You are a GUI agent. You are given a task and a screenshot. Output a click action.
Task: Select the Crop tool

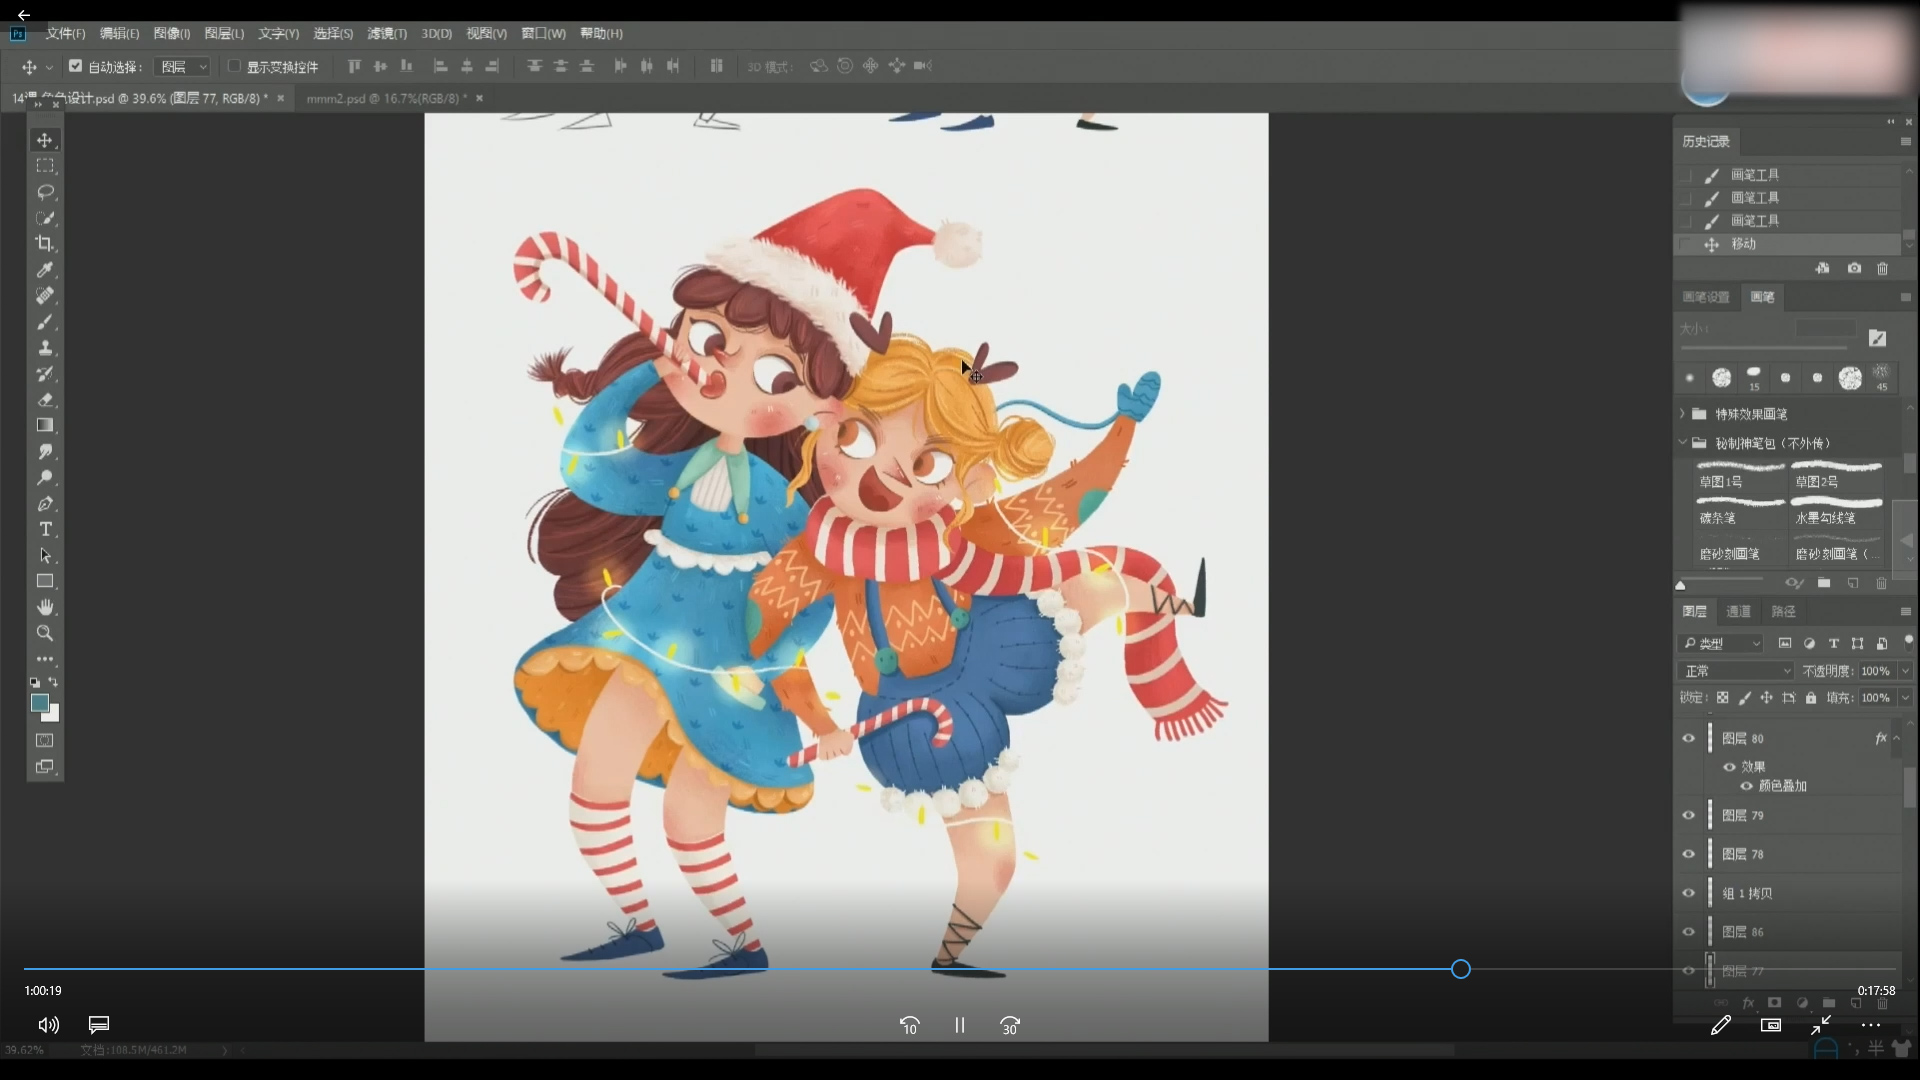pos(45,244)
